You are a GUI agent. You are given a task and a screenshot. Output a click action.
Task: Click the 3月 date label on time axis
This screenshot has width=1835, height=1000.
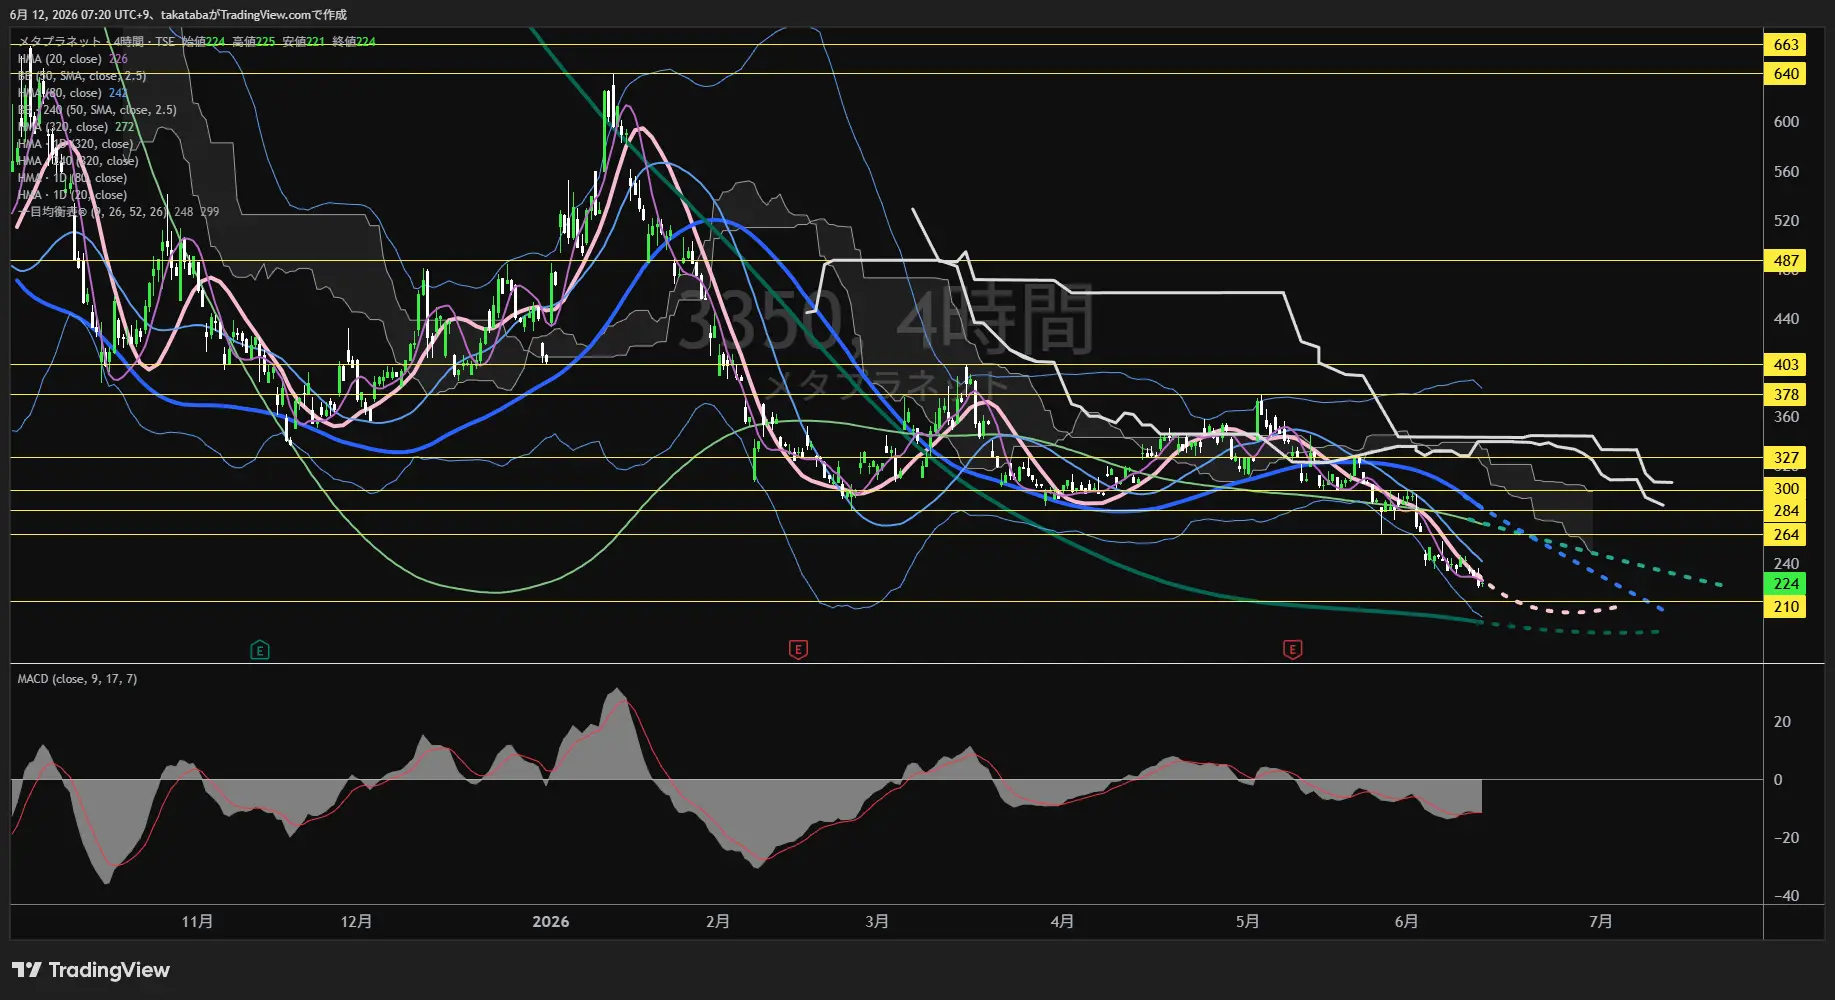(877, 921)
